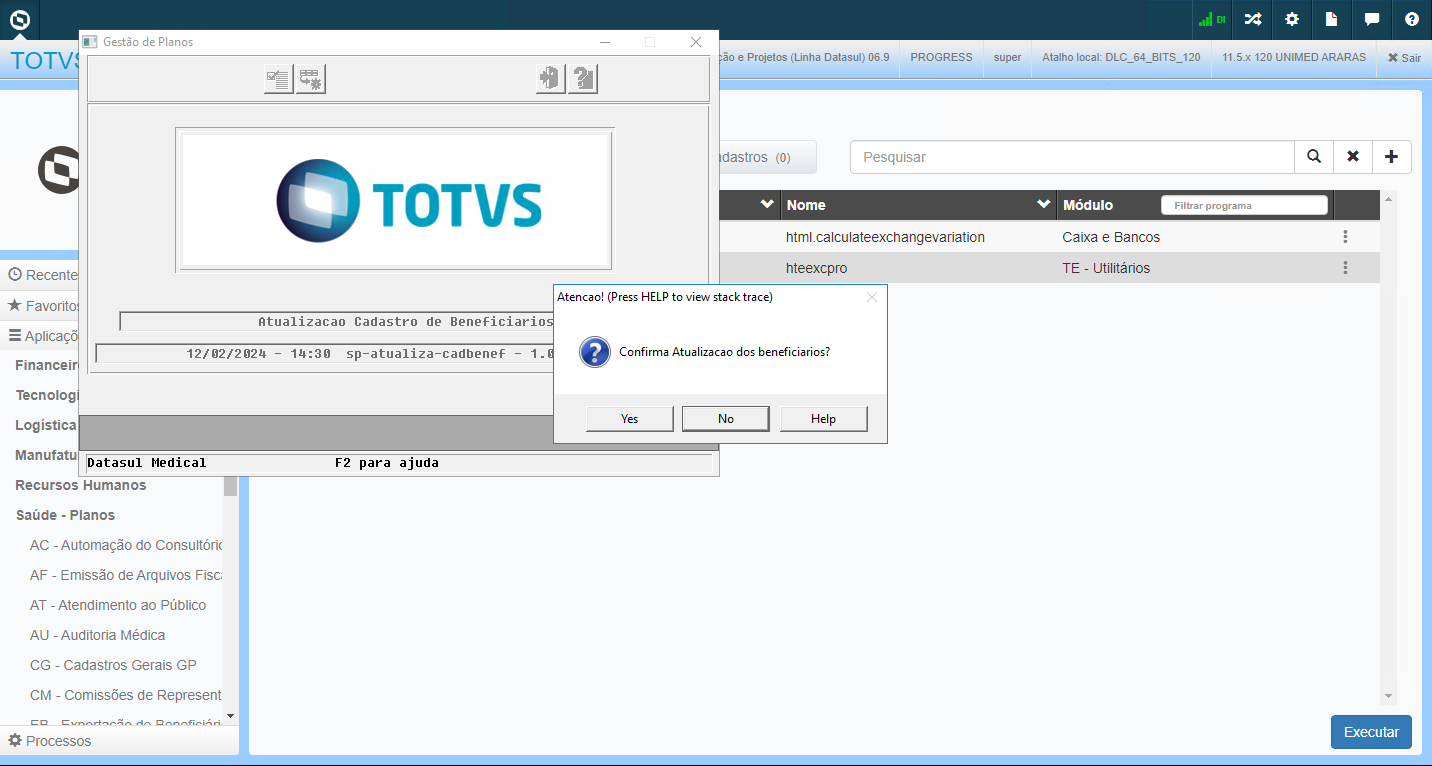Click the exit door icon in Gestão de Planos toolbar
Screen dimensions: 1432x766
click(551, 79)
